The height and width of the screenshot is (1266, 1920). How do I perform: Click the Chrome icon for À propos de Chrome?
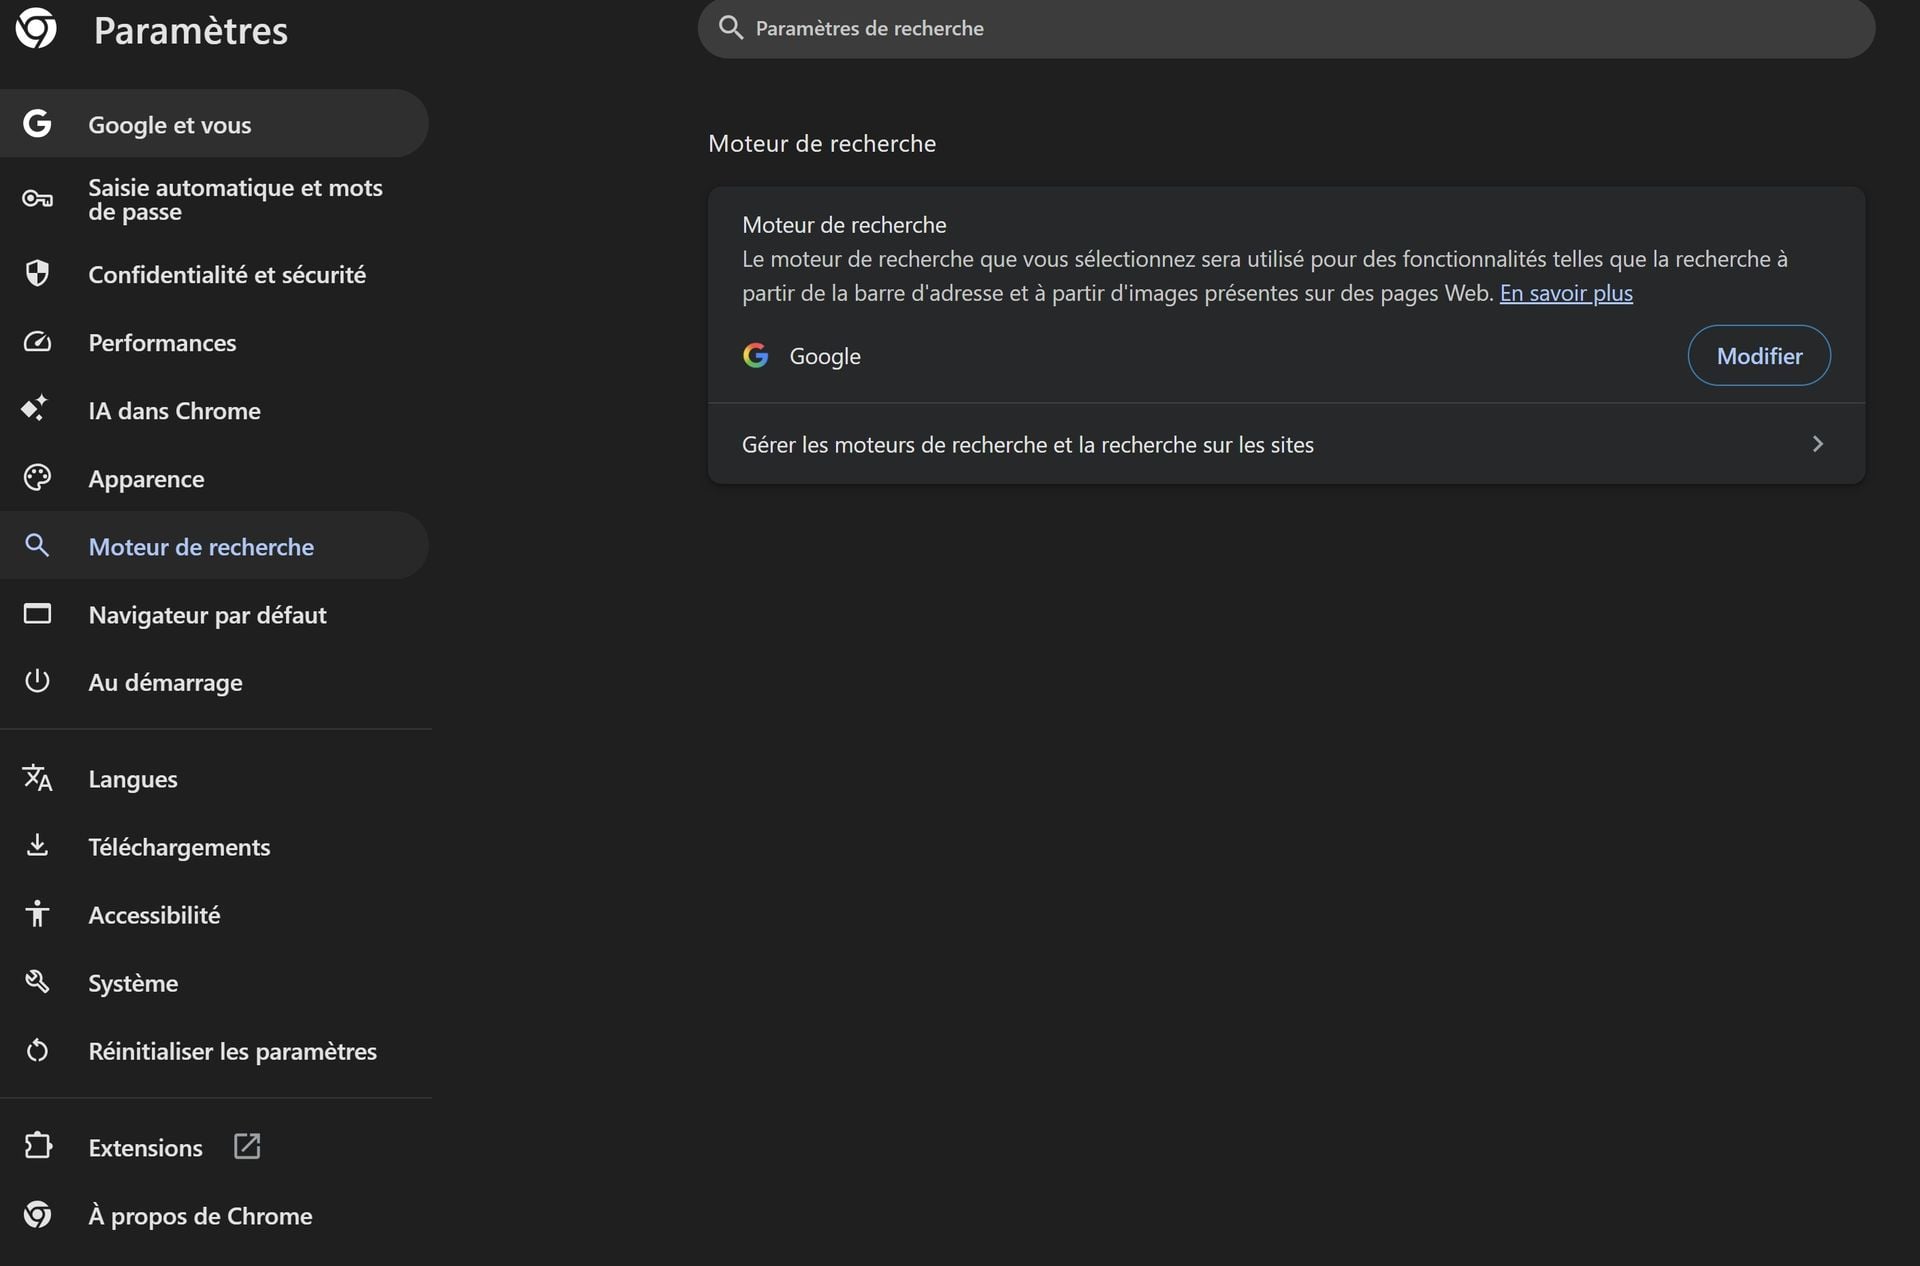click(37, 1214)
